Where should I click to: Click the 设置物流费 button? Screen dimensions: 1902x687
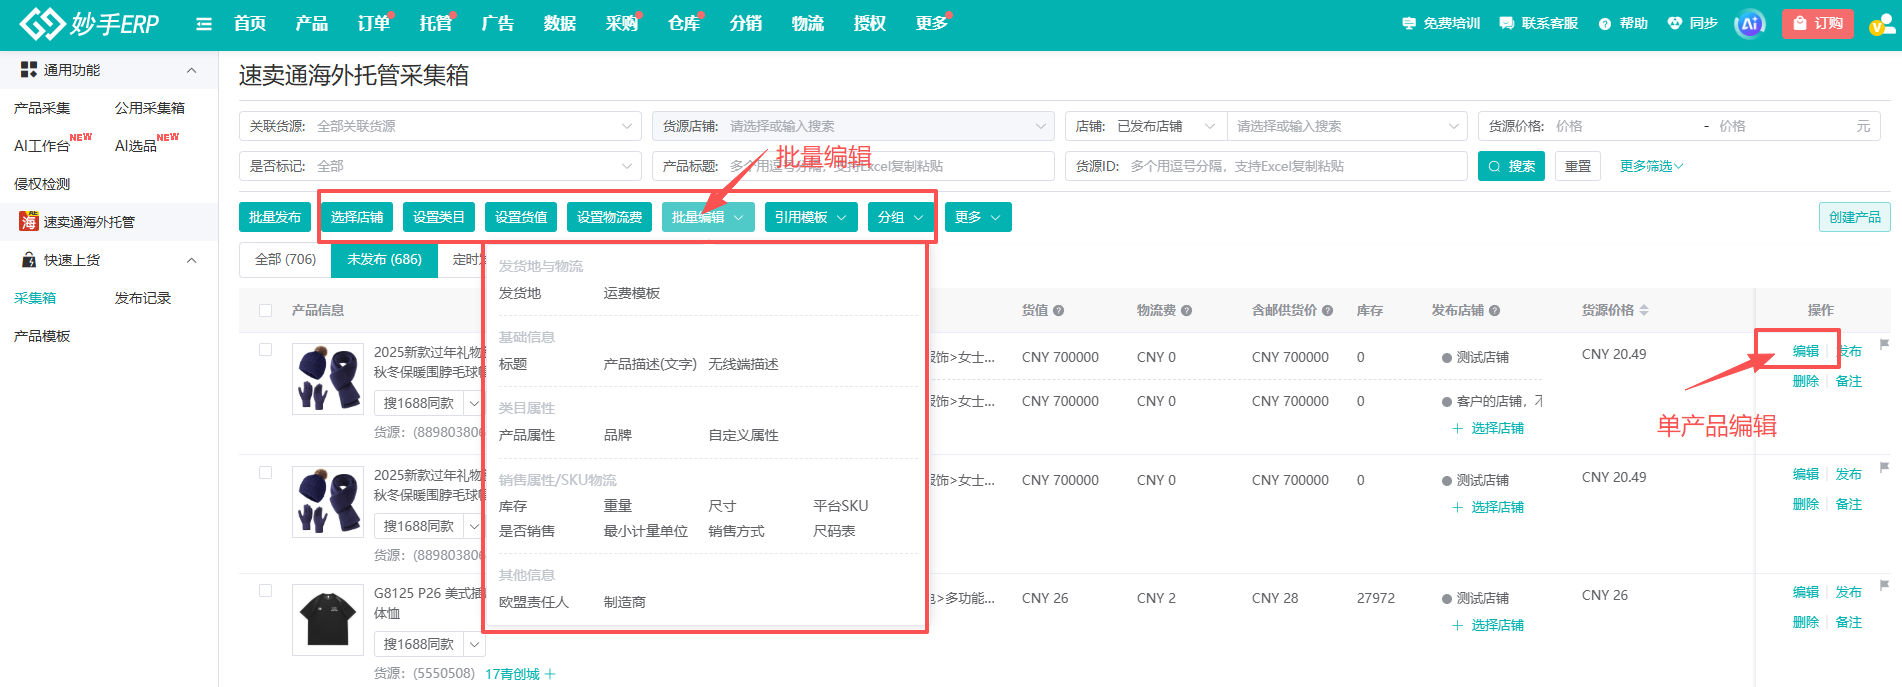pos(610,217)
